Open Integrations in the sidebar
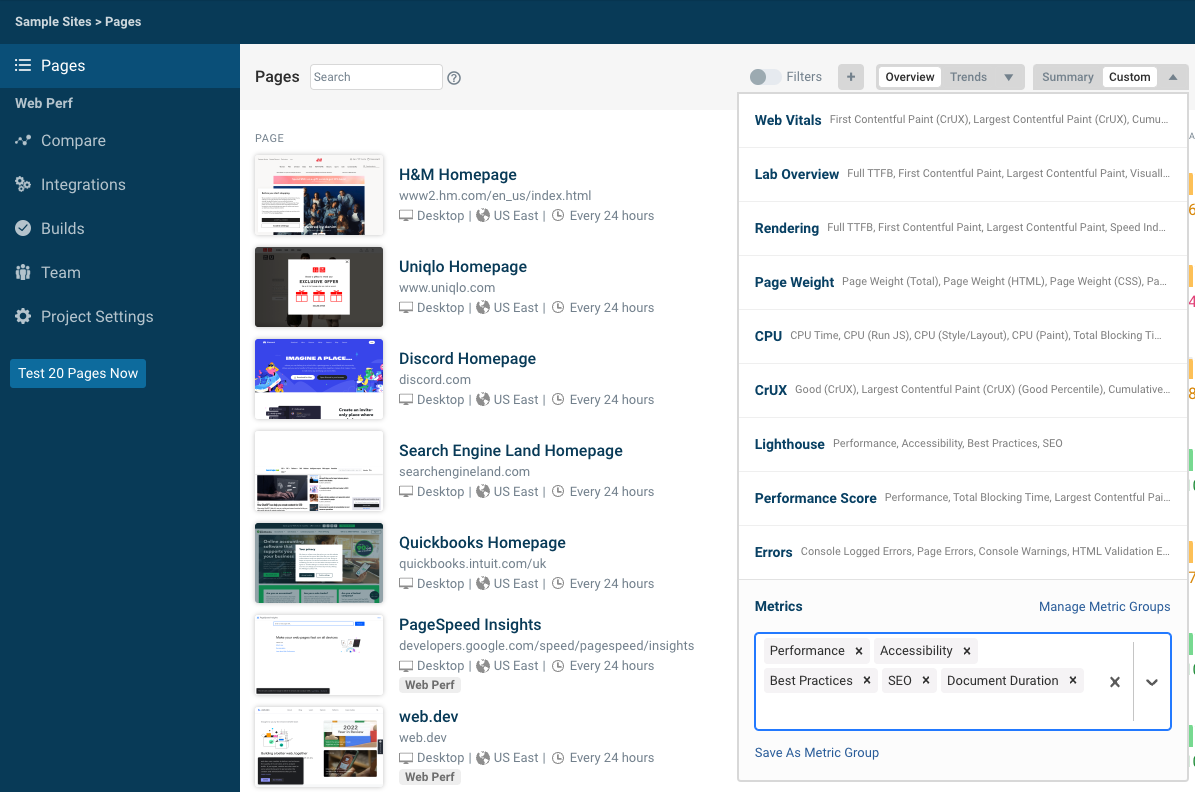1195x792 pixels. point(120,184)
